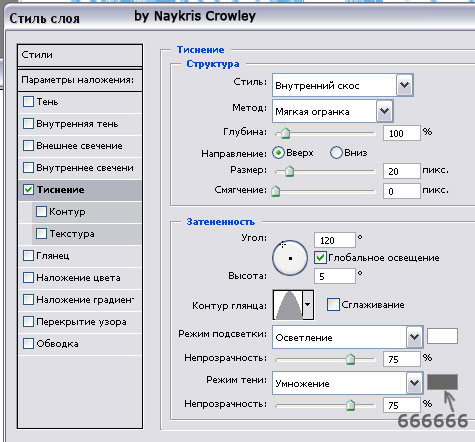Select the Вверх direction radio button
The image size is (475, 442).
(278, 153)
